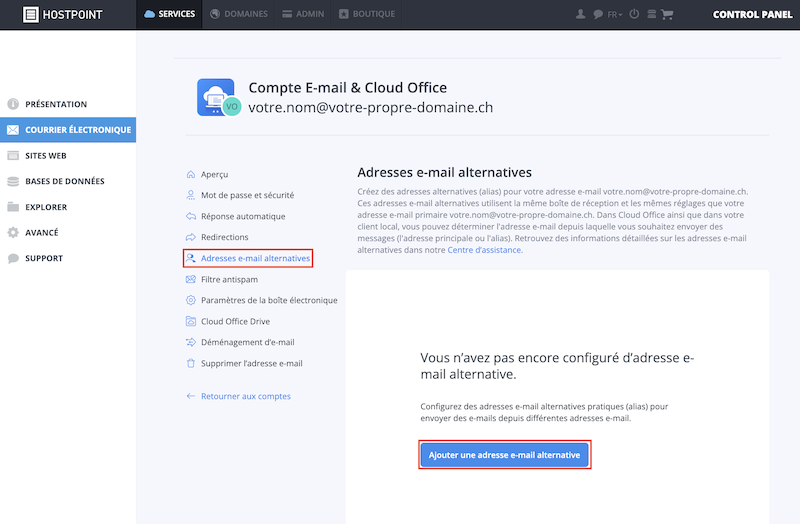
Task: Open the Boutique tab
Action: point(367,14)
